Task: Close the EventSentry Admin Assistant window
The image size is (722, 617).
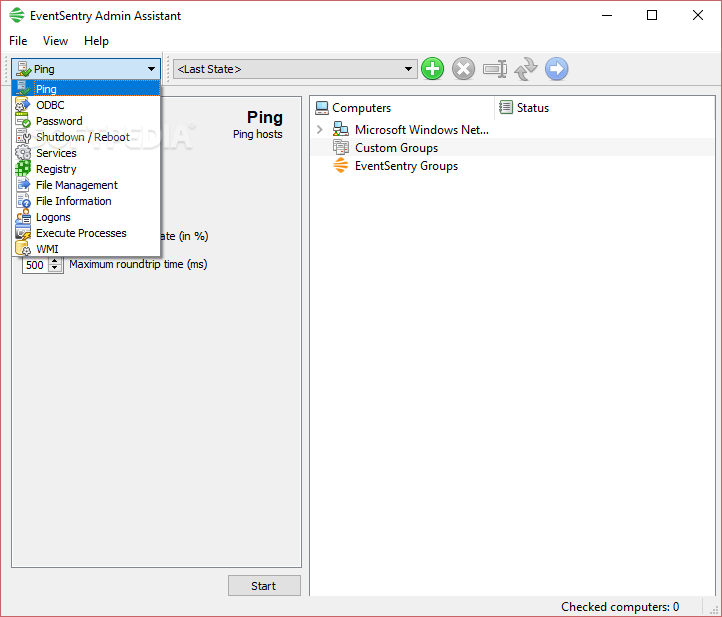Action: pos(698,15)
